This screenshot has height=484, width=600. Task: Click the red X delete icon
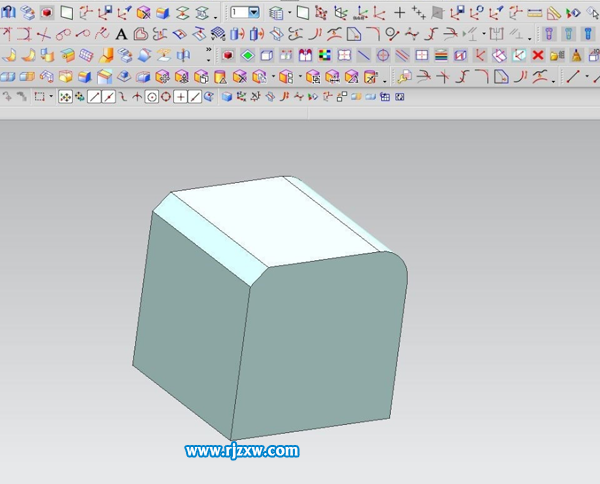538,55
